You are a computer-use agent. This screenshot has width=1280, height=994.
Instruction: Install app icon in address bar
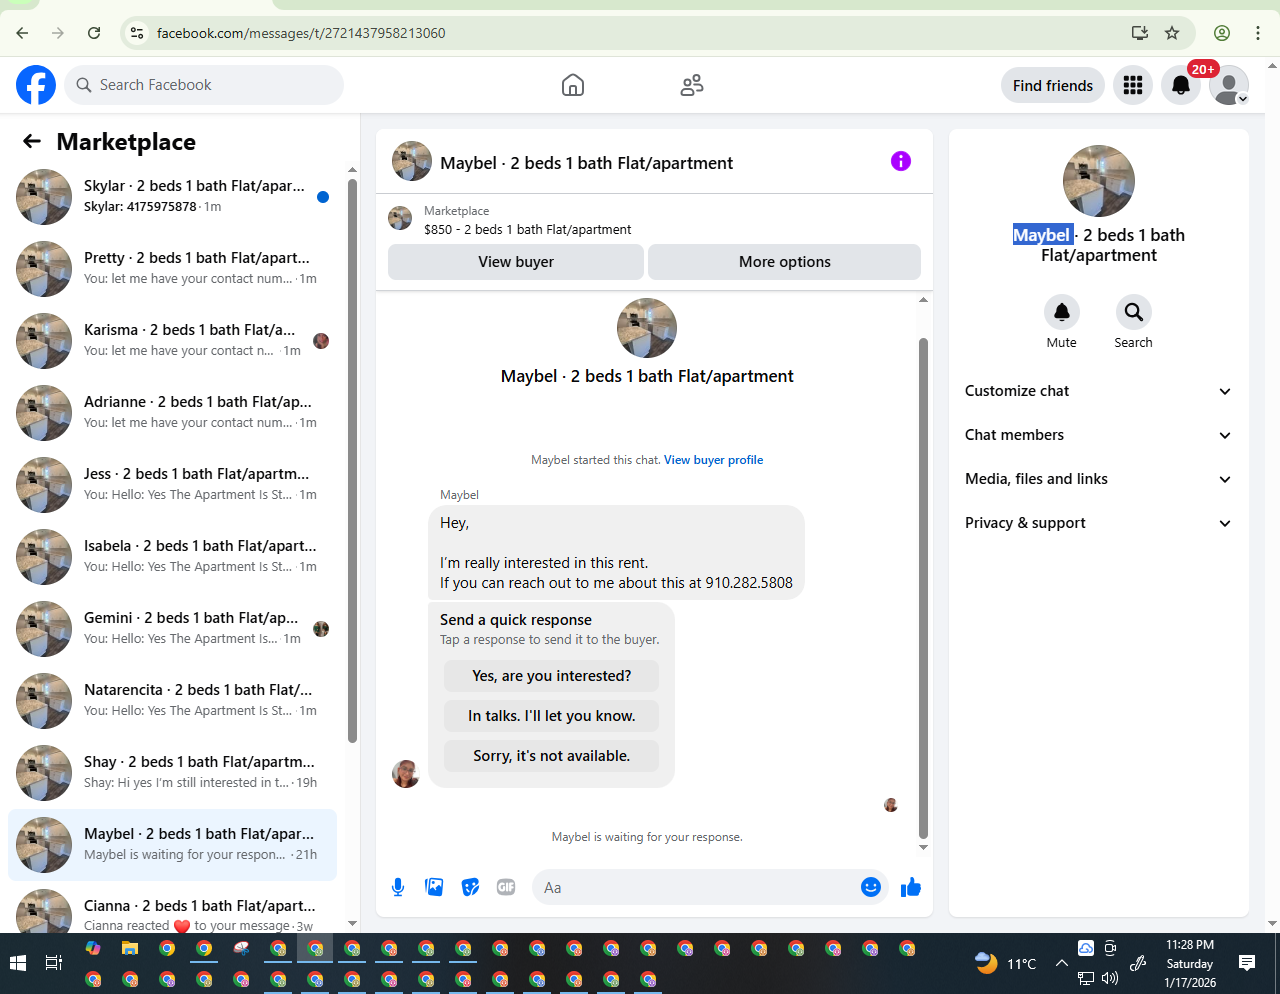[x=1140, y=33]
